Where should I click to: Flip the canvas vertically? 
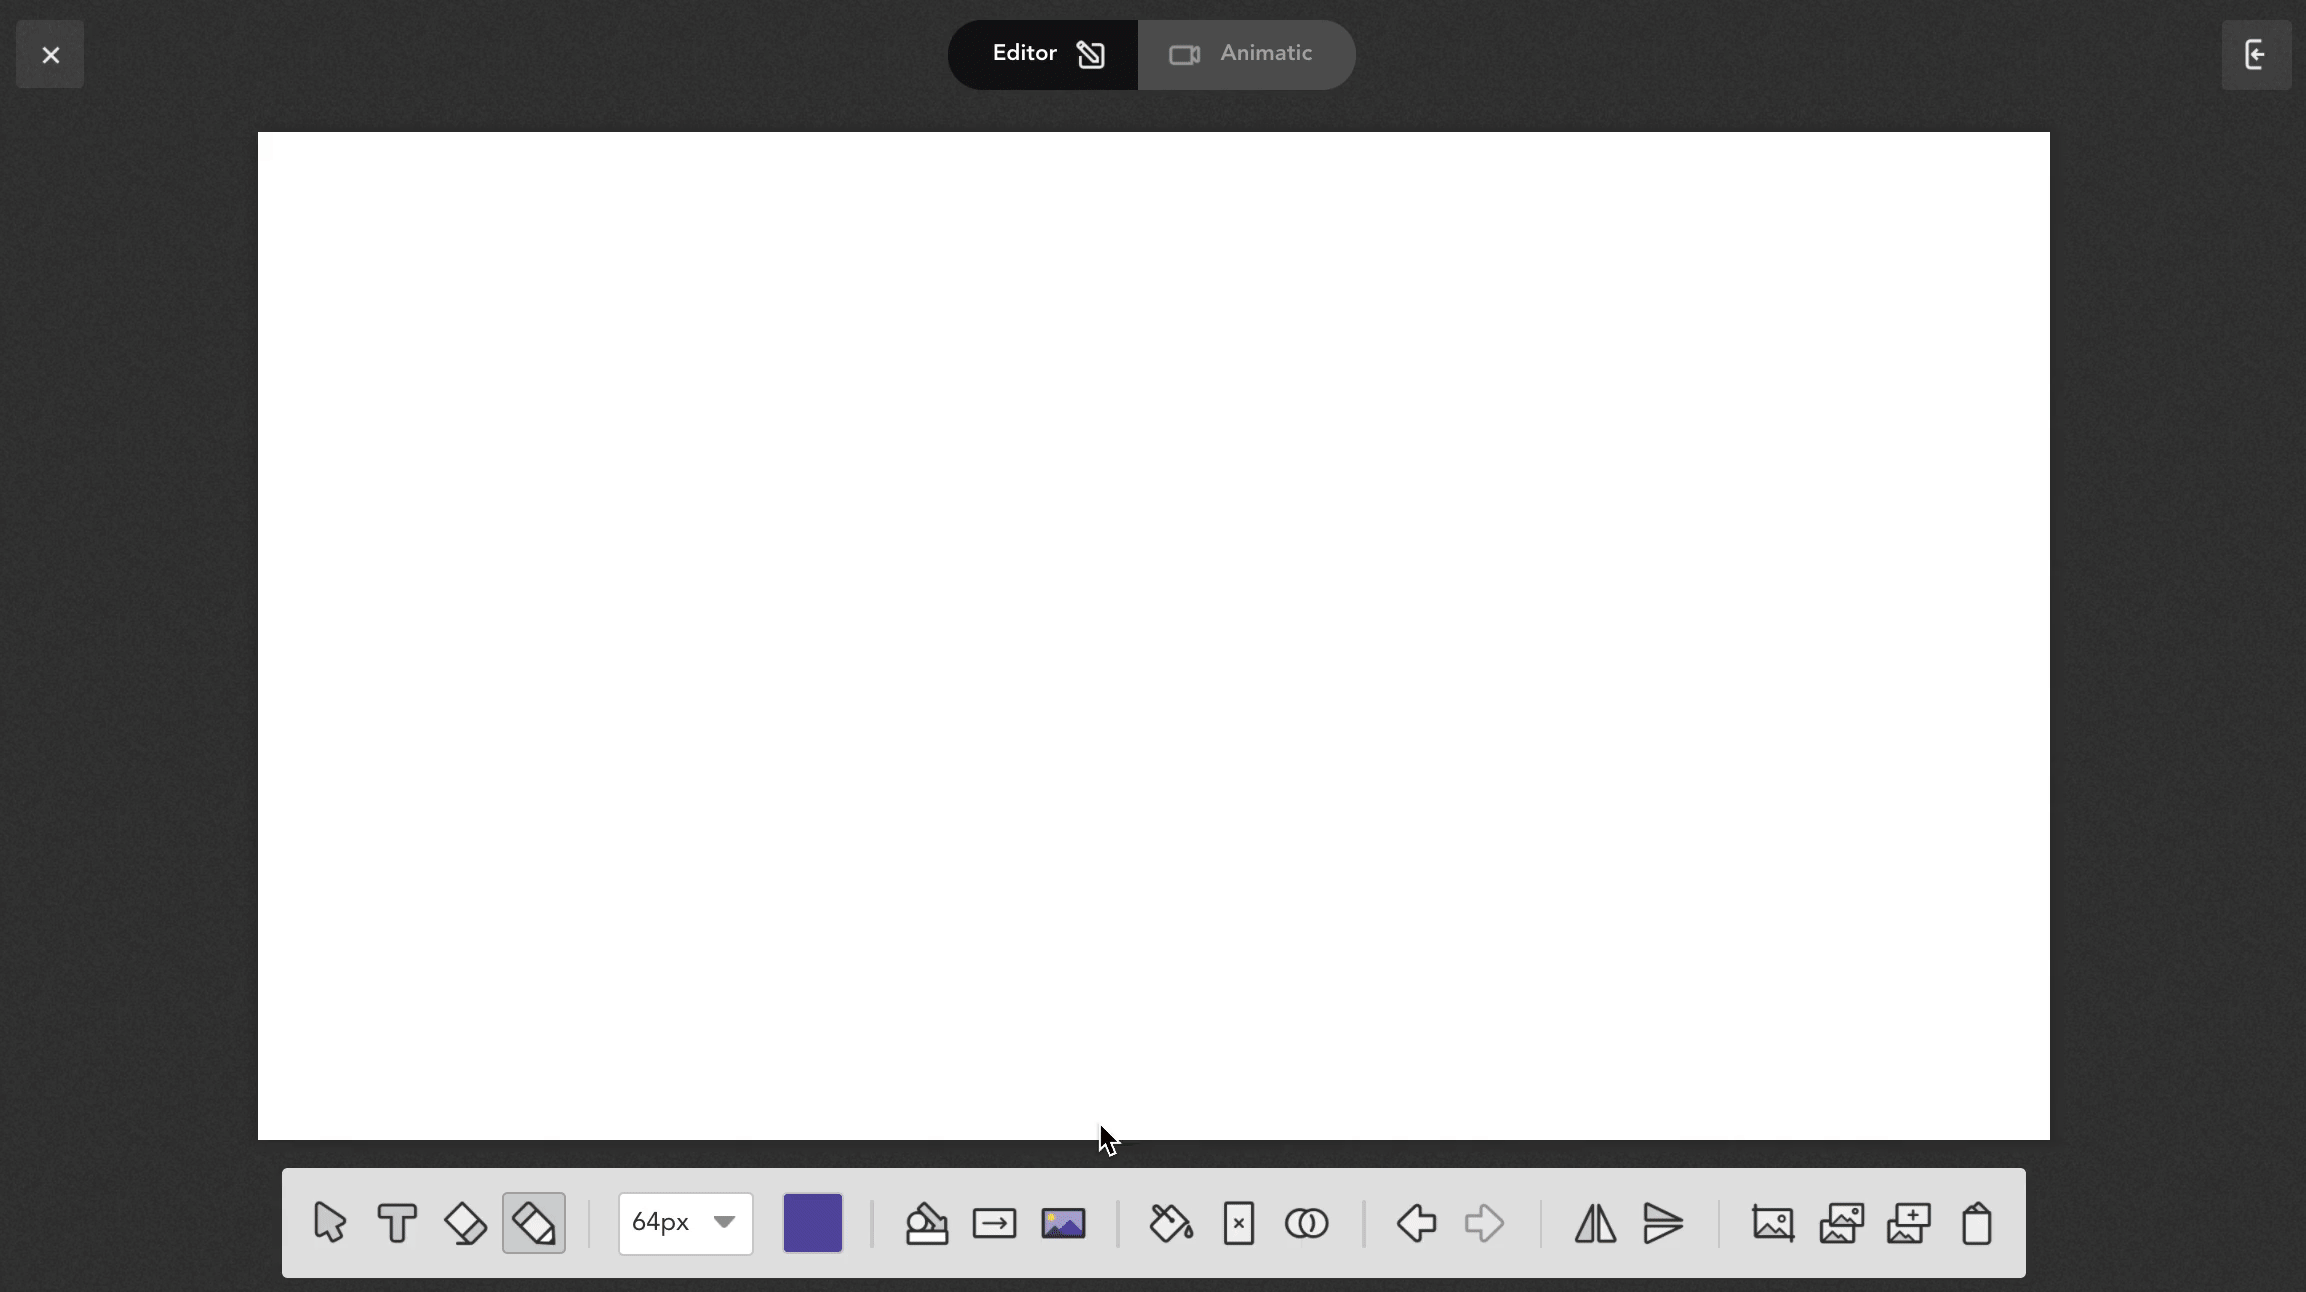tap(1663, 1223)
